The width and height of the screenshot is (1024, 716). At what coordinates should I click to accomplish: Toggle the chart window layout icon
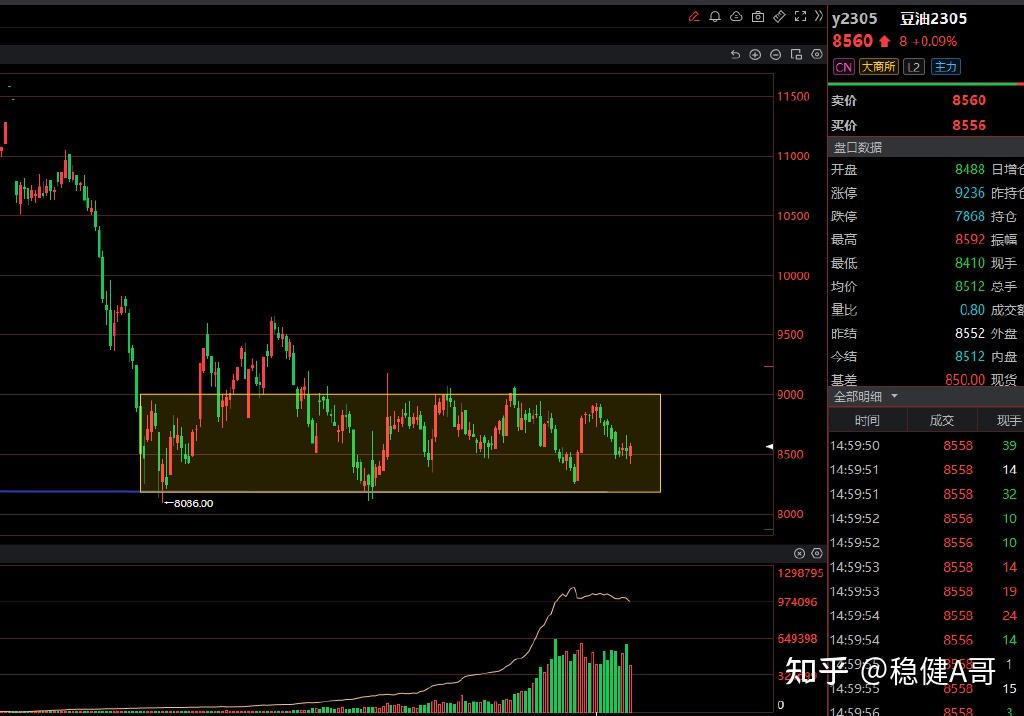(796, 55)
